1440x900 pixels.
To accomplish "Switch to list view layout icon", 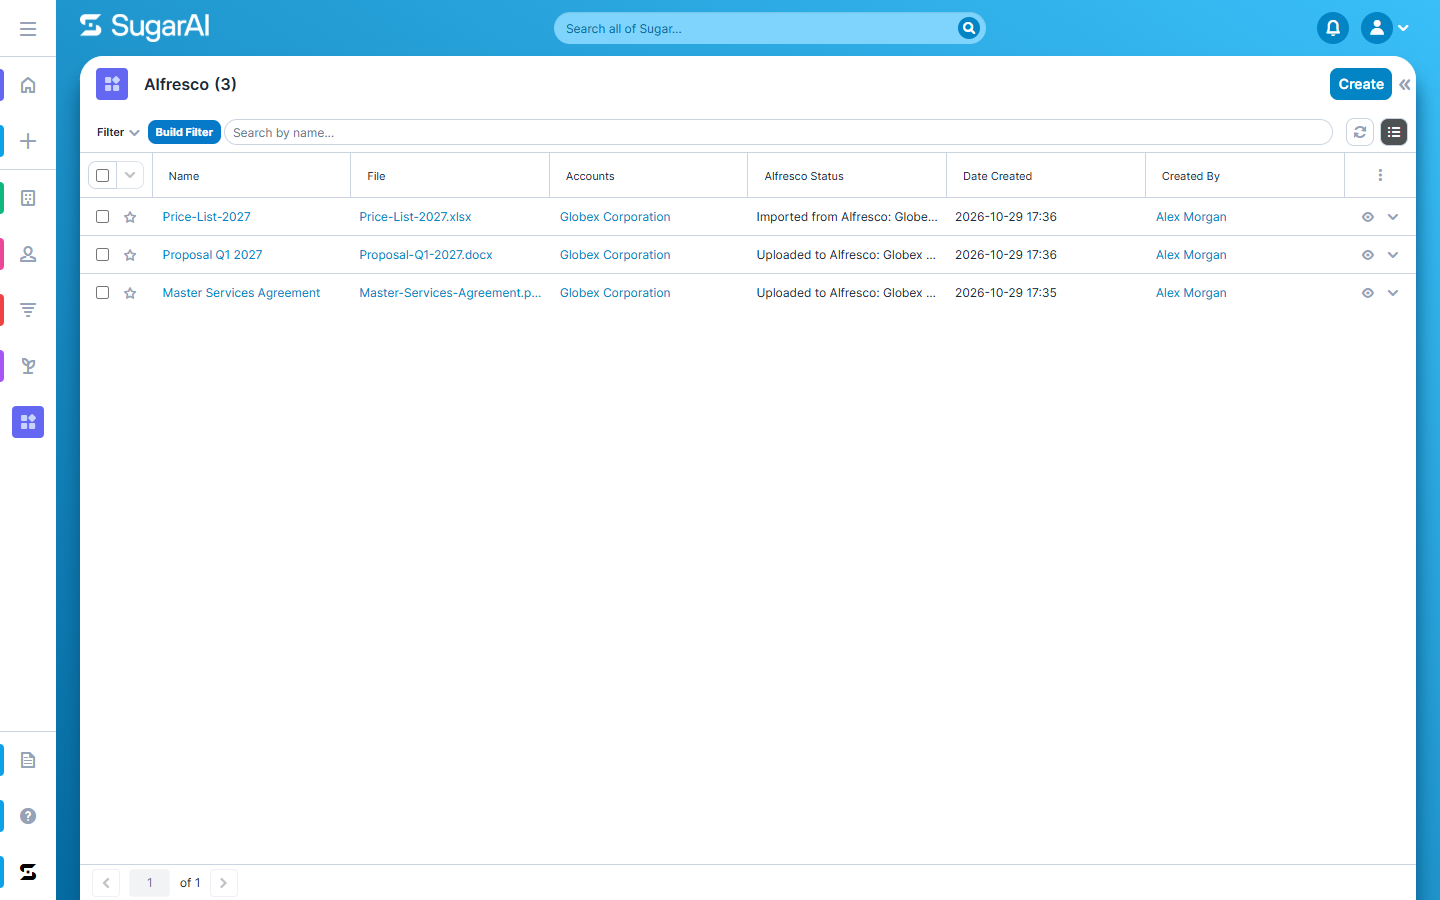I will pyautogui.click(x=1394, y=132).
